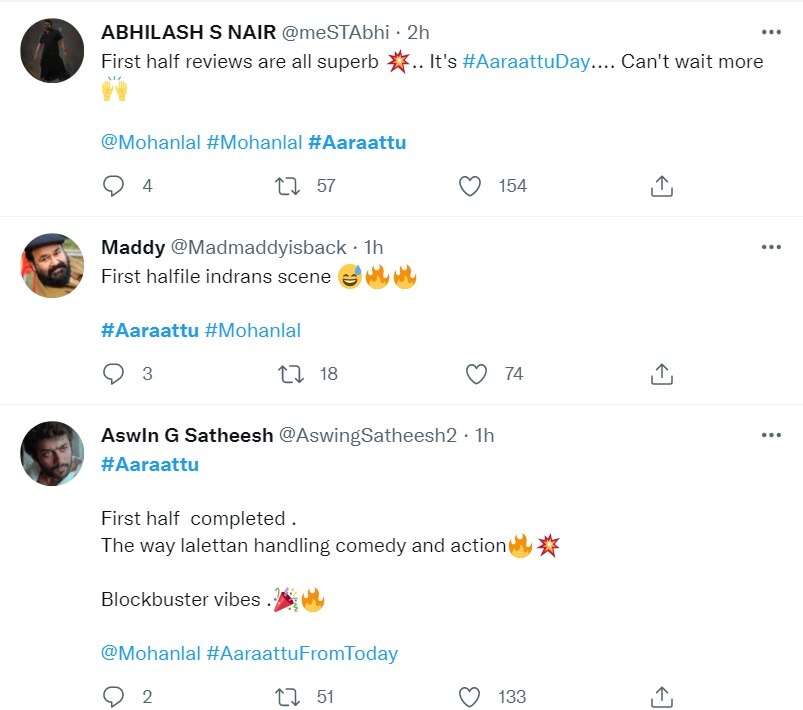Open more options on ABHILASH S NAIR's tweet

(771, 31)
